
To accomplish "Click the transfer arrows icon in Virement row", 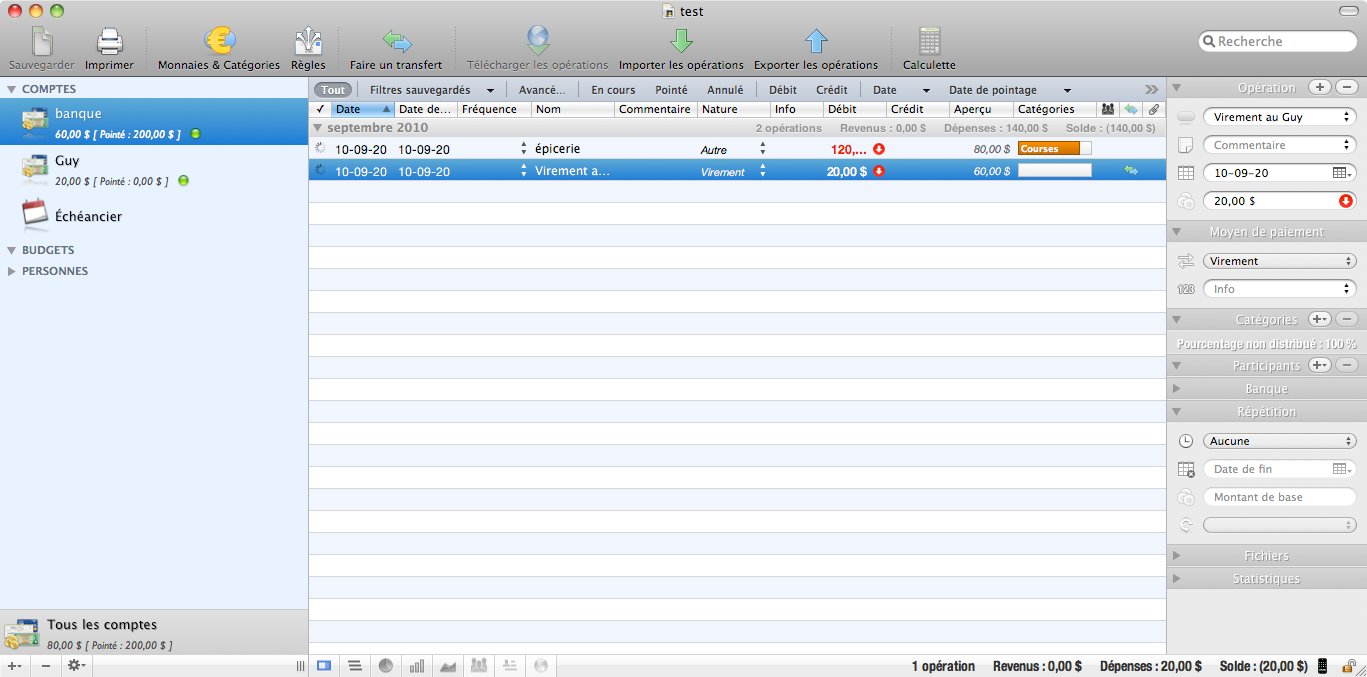I will pyautogui.click(x=1130, y=171).
